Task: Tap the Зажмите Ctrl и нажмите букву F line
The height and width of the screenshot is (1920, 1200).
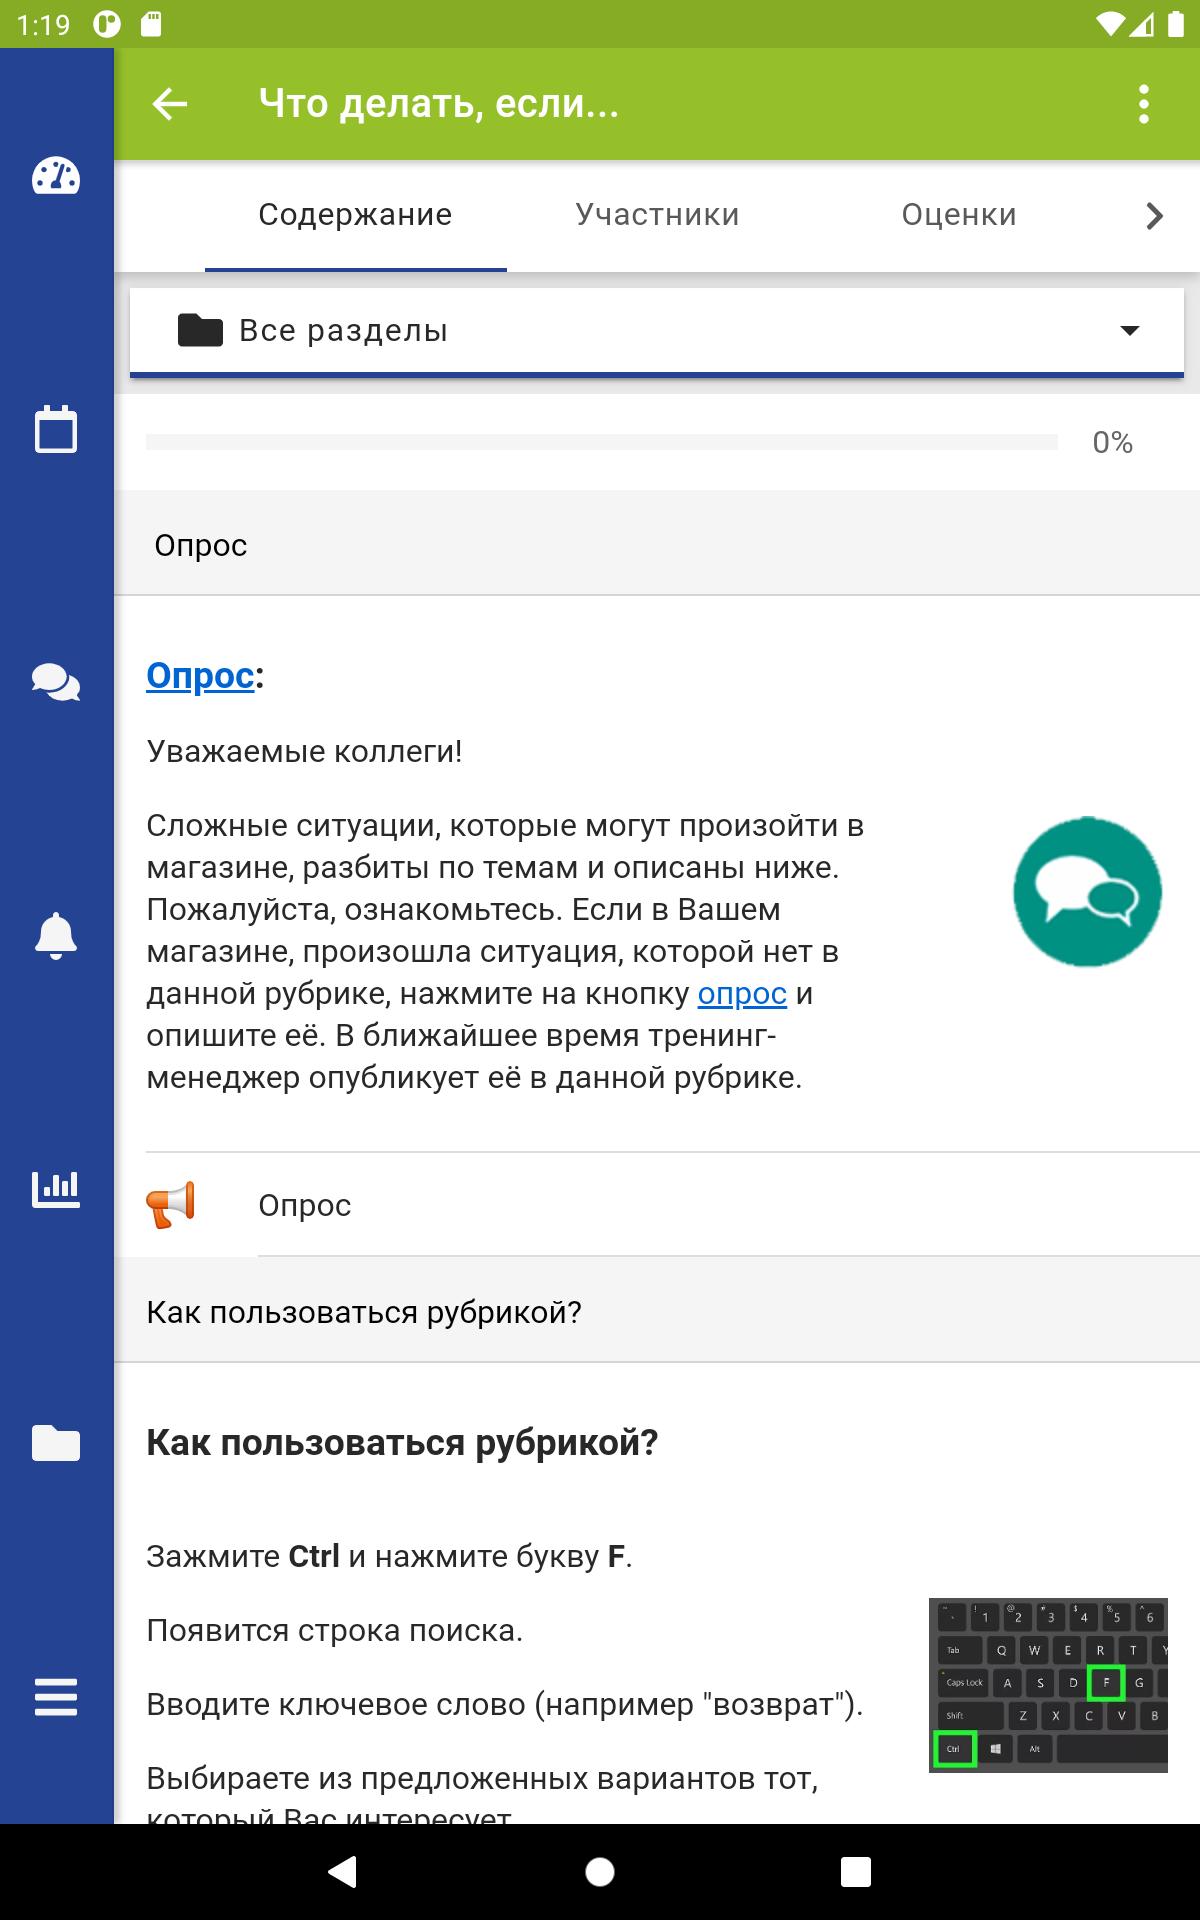Action: point(389,1557)
